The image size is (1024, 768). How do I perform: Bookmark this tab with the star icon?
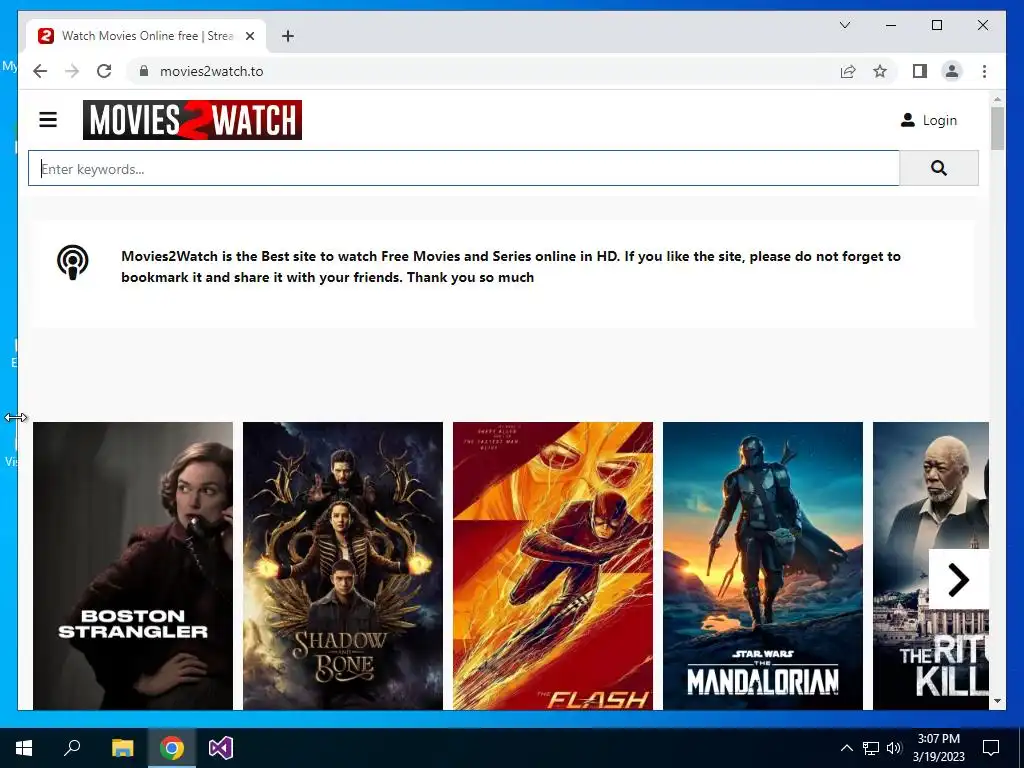tap(880, 71)
